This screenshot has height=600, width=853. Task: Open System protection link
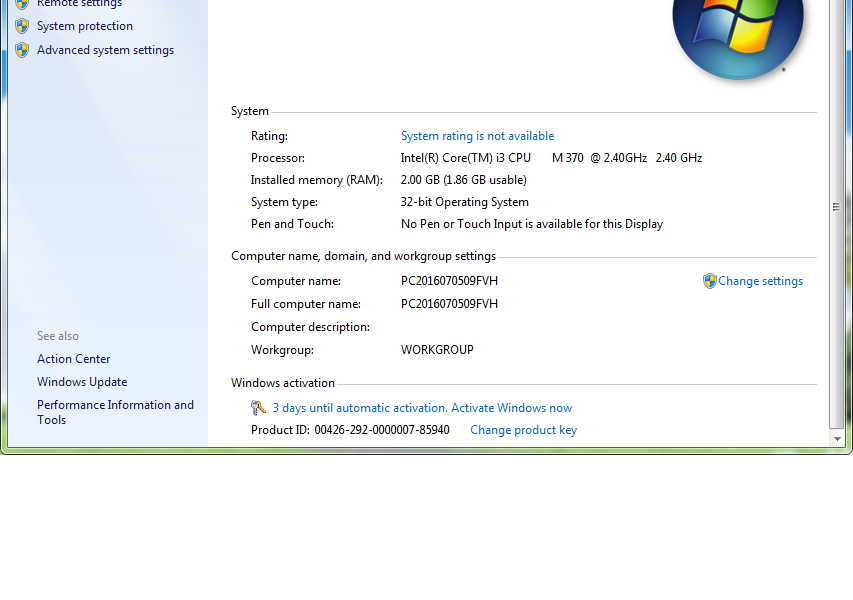click(85, 26)
